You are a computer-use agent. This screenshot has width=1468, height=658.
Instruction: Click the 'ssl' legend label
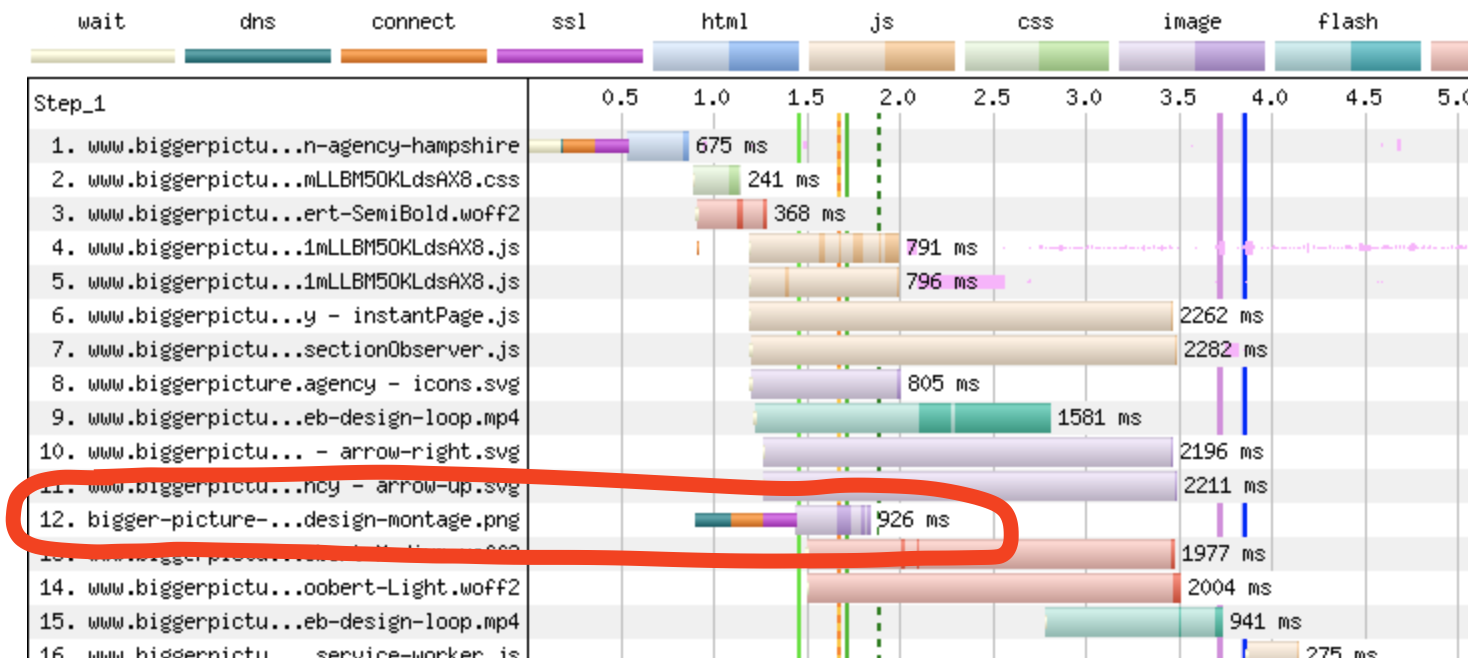569,21
